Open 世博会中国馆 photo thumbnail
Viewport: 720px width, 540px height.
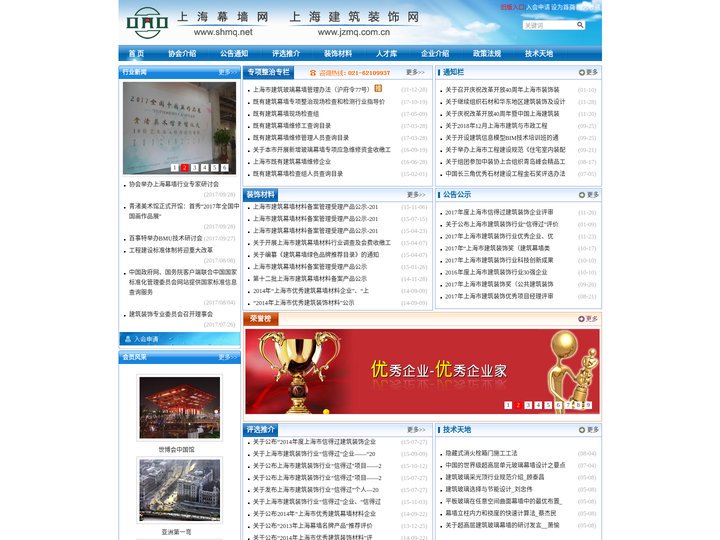click(180, 408)
